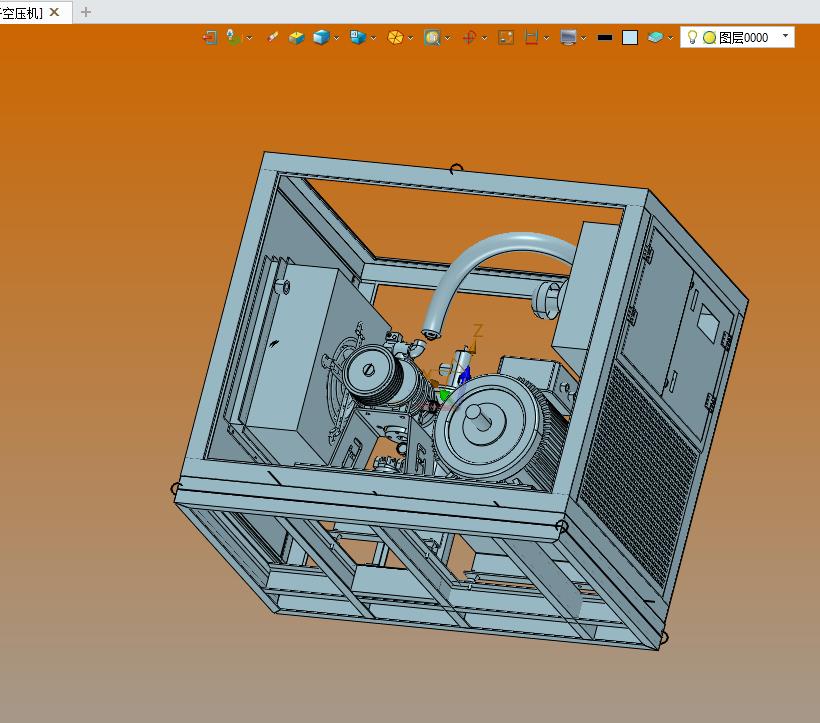Screen dimensions: 820x723
Task: Select the pen-shaped brush tool icon
Action: (x=273, y=37)
